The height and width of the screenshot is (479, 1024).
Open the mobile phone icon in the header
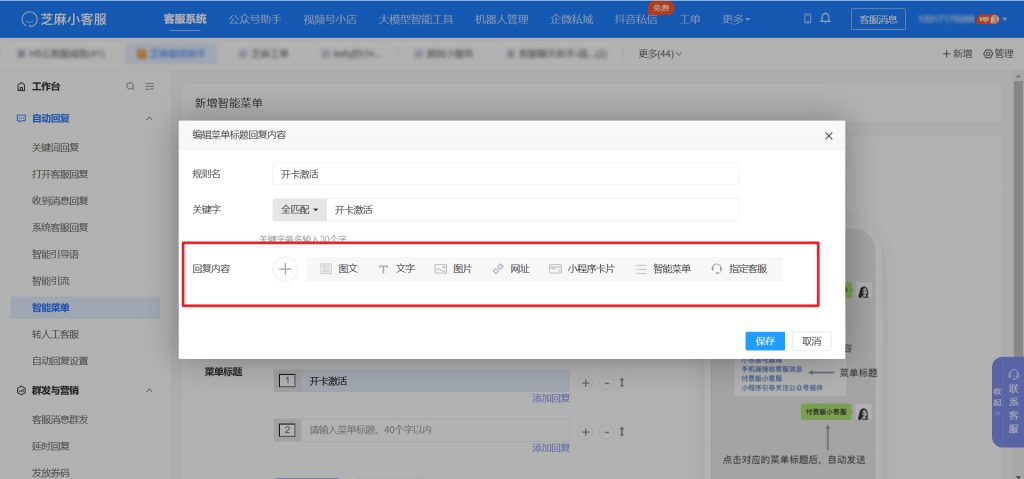pos(807,18)
